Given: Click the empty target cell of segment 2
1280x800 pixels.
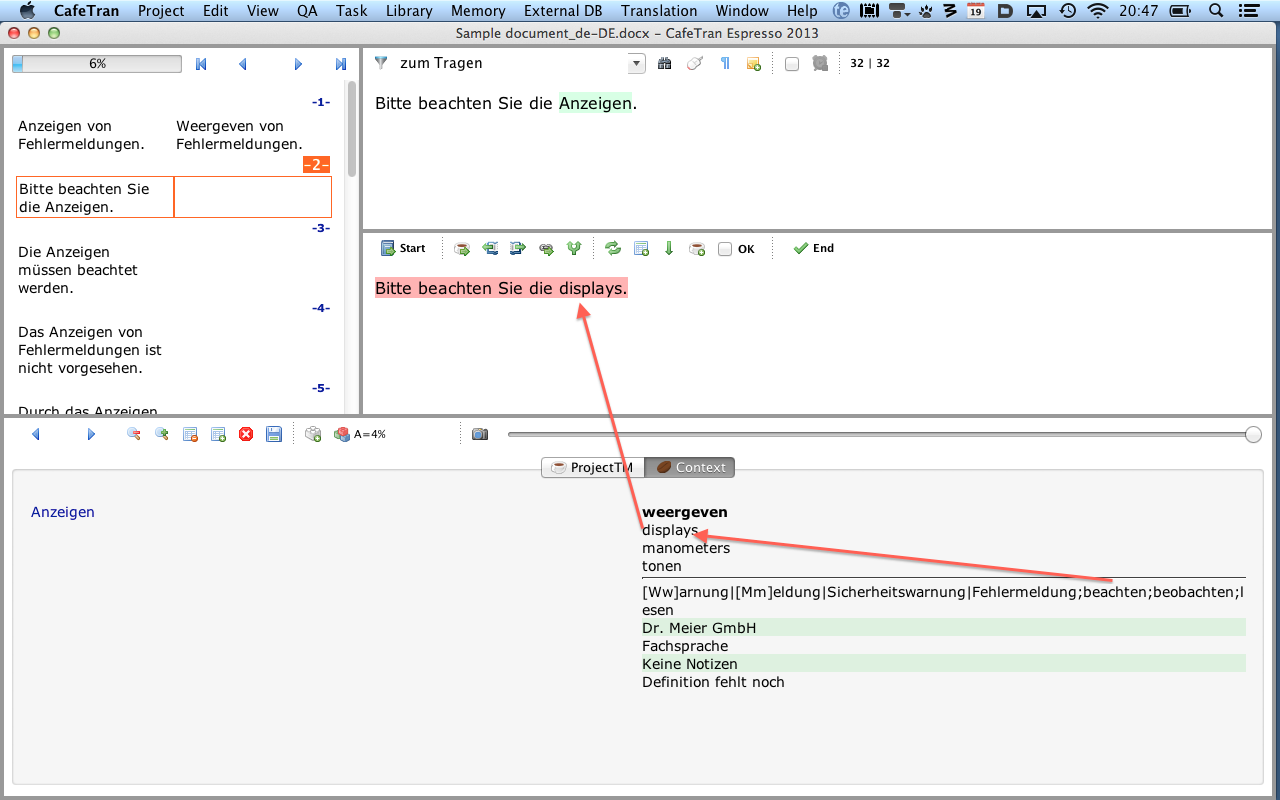Looking at the screenshot, I should click(253, 197).
